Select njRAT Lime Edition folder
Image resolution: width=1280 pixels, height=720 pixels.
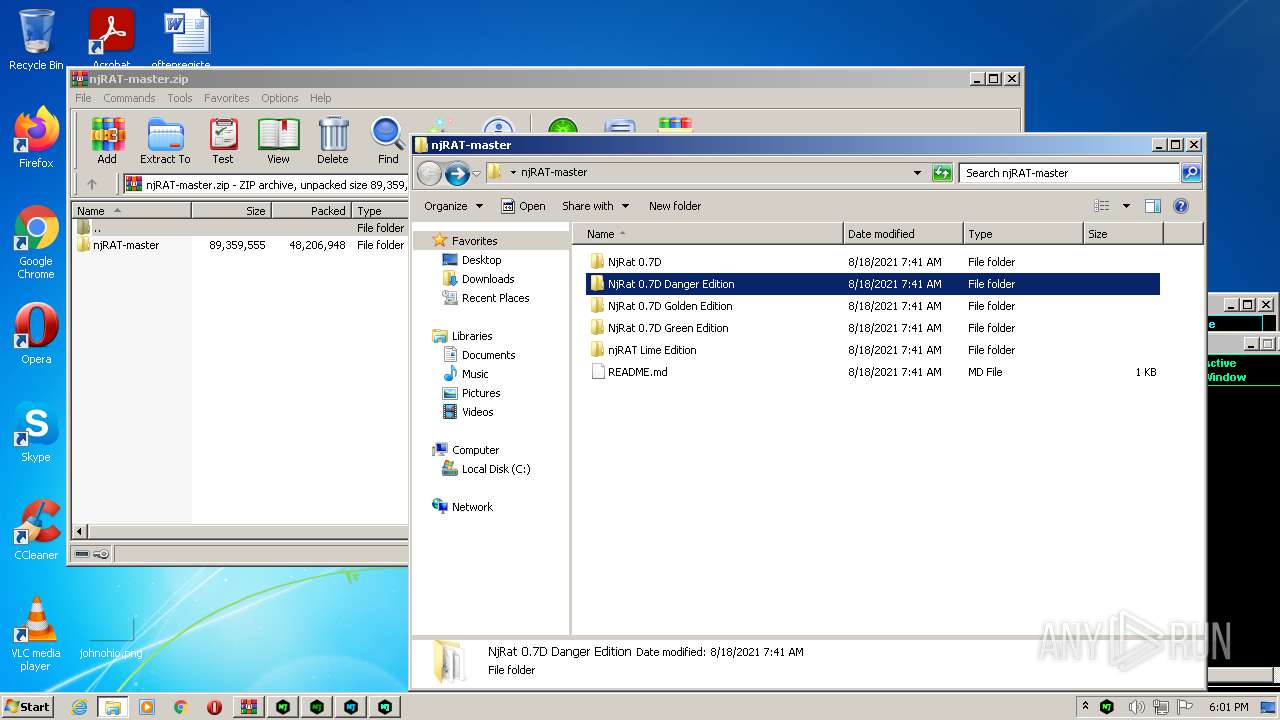point(652,350)
